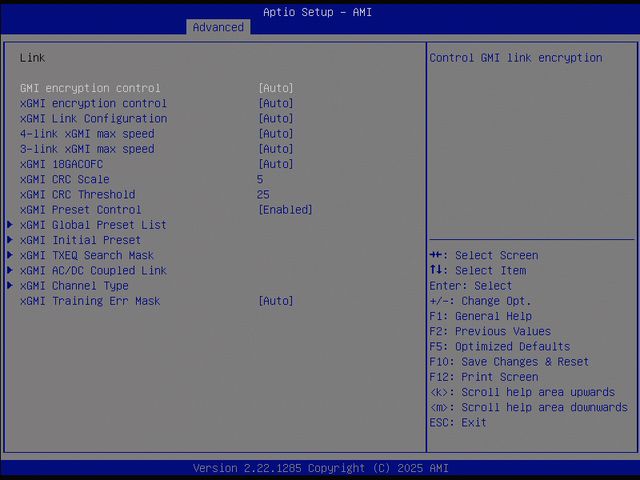Click arrow beside xGMI Channel Type

tap(10, 285)
